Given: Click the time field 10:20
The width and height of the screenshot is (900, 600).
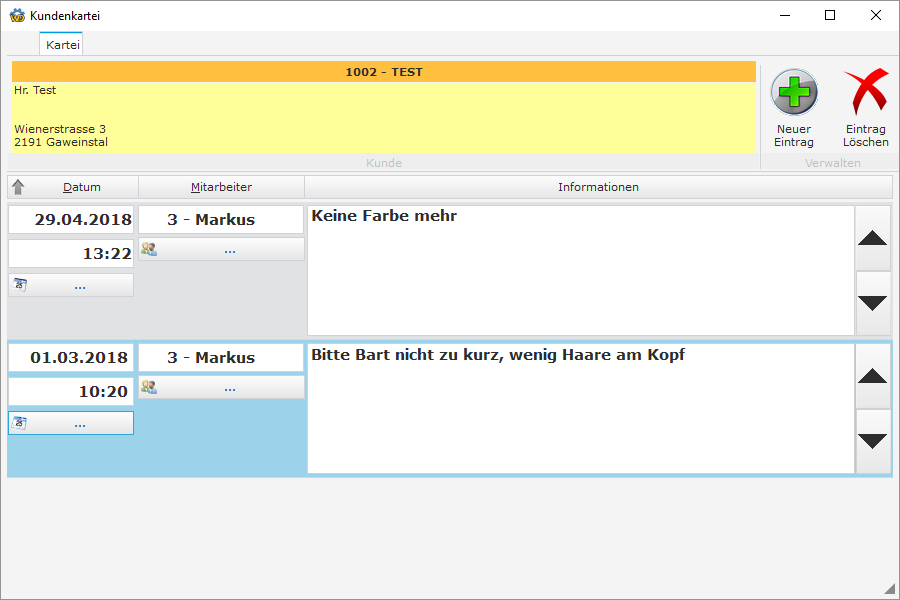Looking at the screenshot, I should [x=71, y=391].
